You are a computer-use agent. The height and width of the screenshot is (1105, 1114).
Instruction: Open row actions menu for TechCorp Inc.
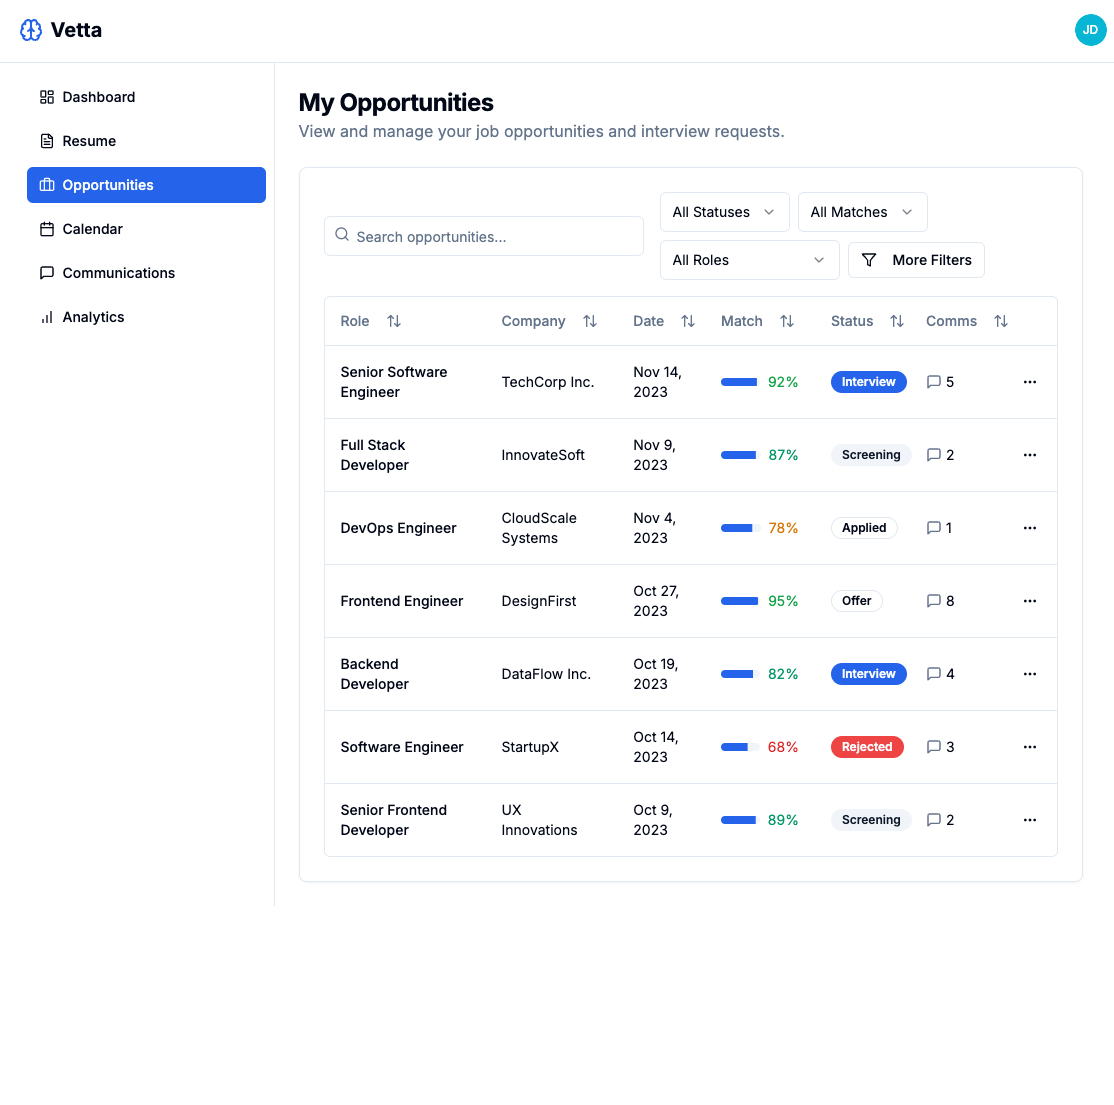tap(1030, 382)
